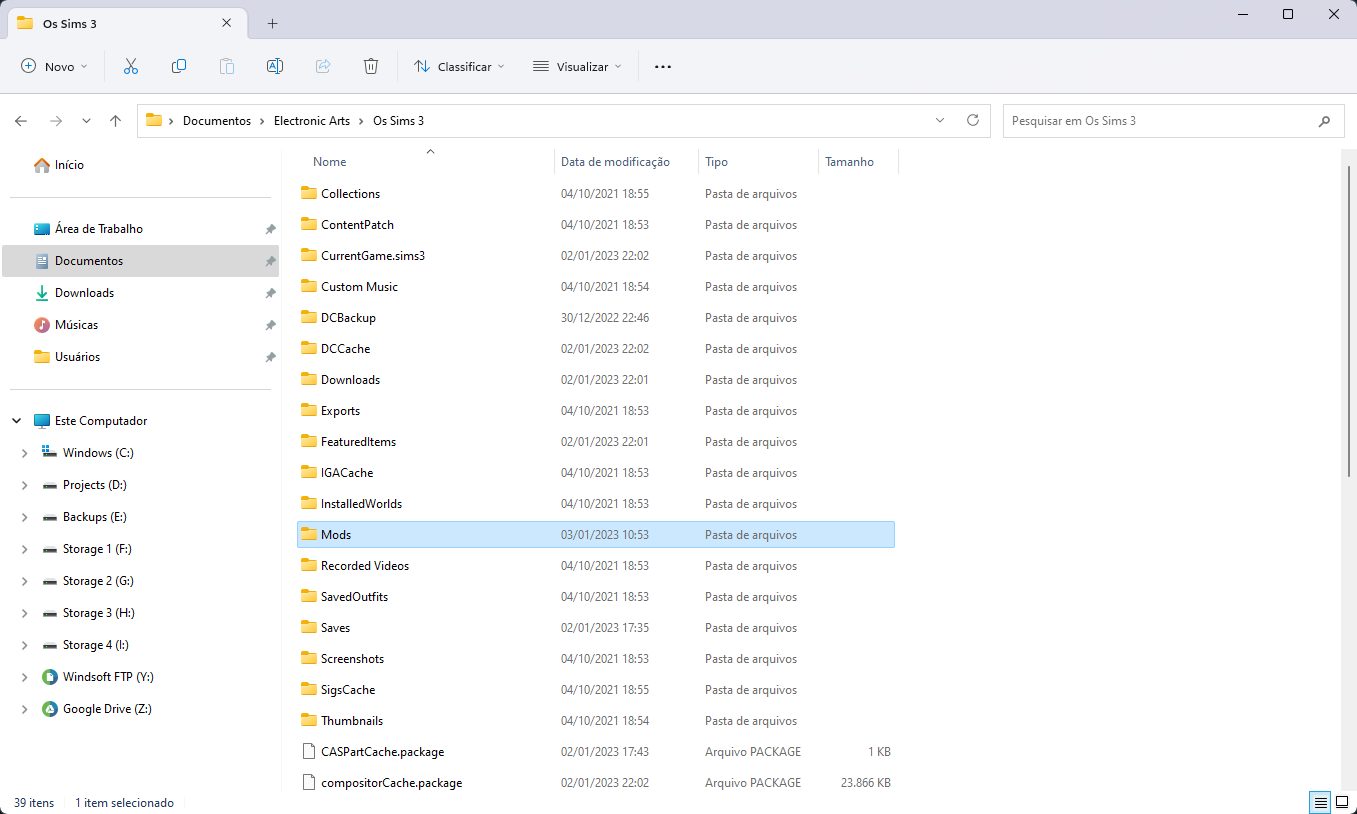Select the DCBackup folder

tap(596, 318)
